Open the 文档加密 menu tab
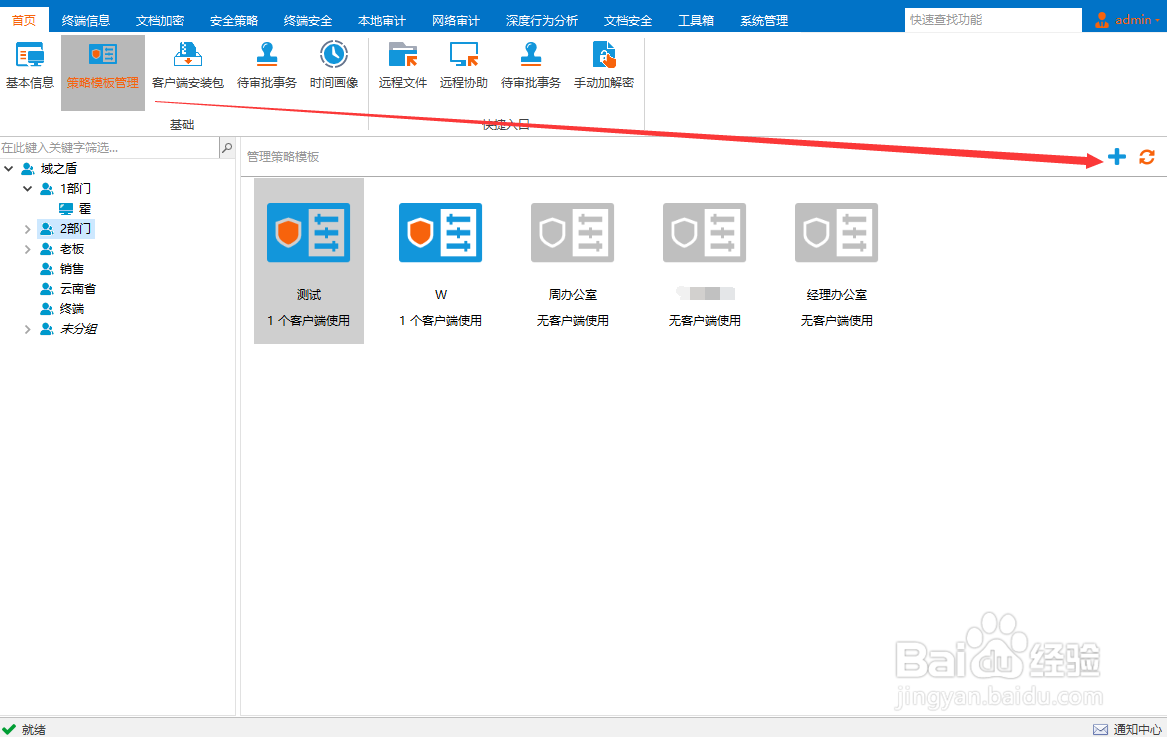 click(160, 20)
